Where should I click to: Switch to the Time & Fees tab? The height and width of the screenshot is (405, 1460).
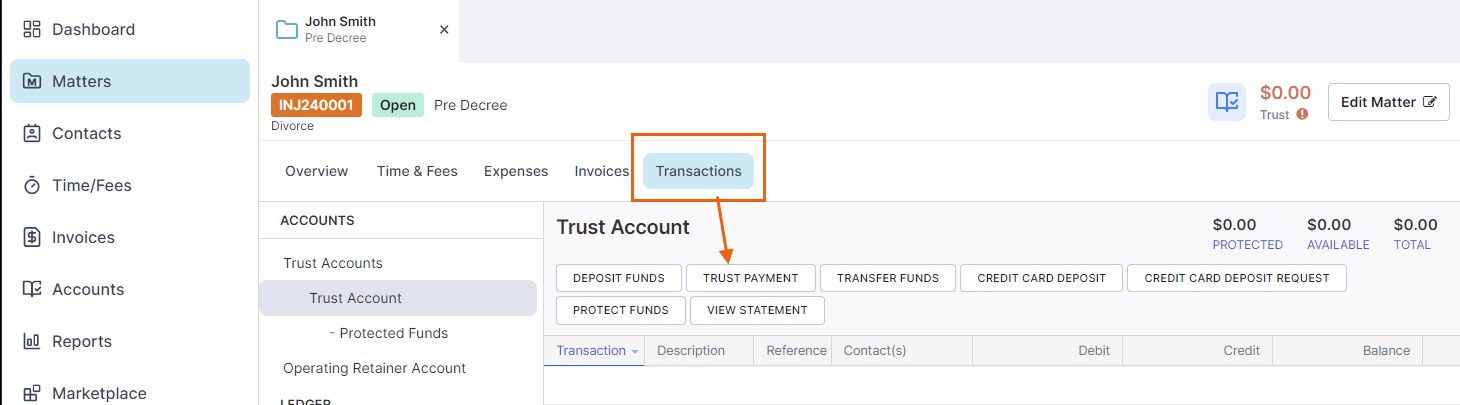pos(417,171)
